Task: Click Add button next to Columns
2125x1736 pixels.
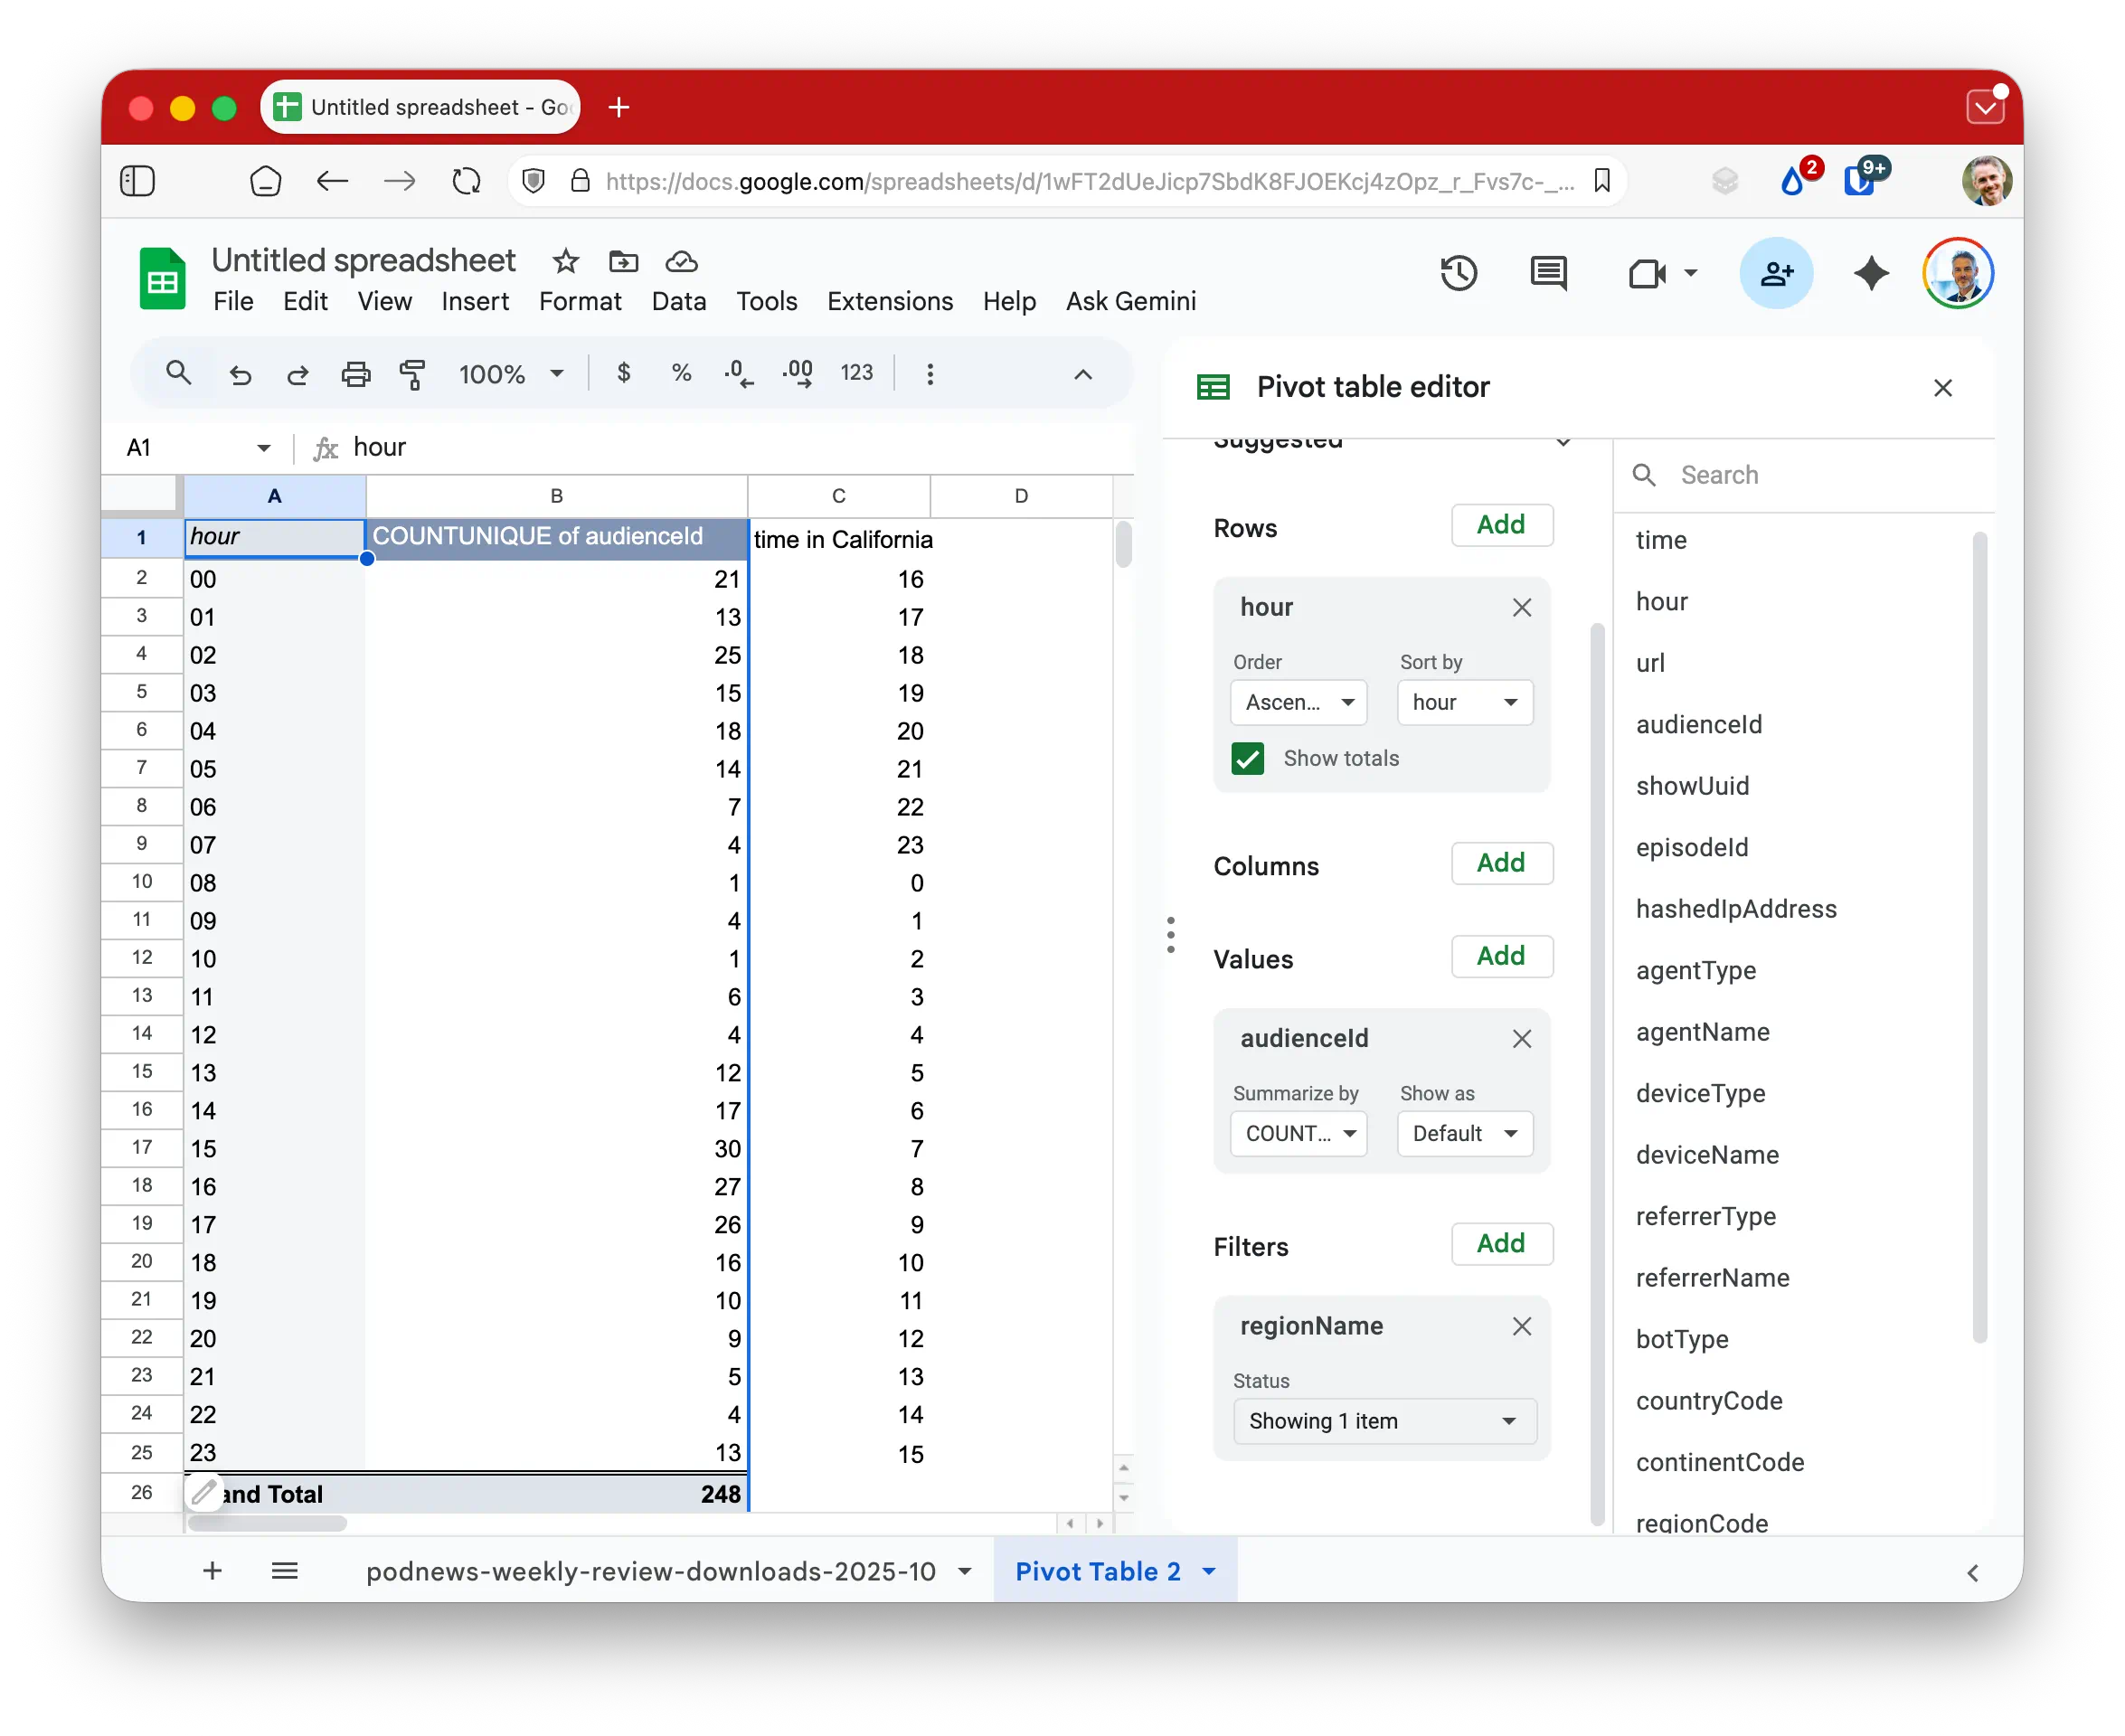Action: coord(1500,863)
